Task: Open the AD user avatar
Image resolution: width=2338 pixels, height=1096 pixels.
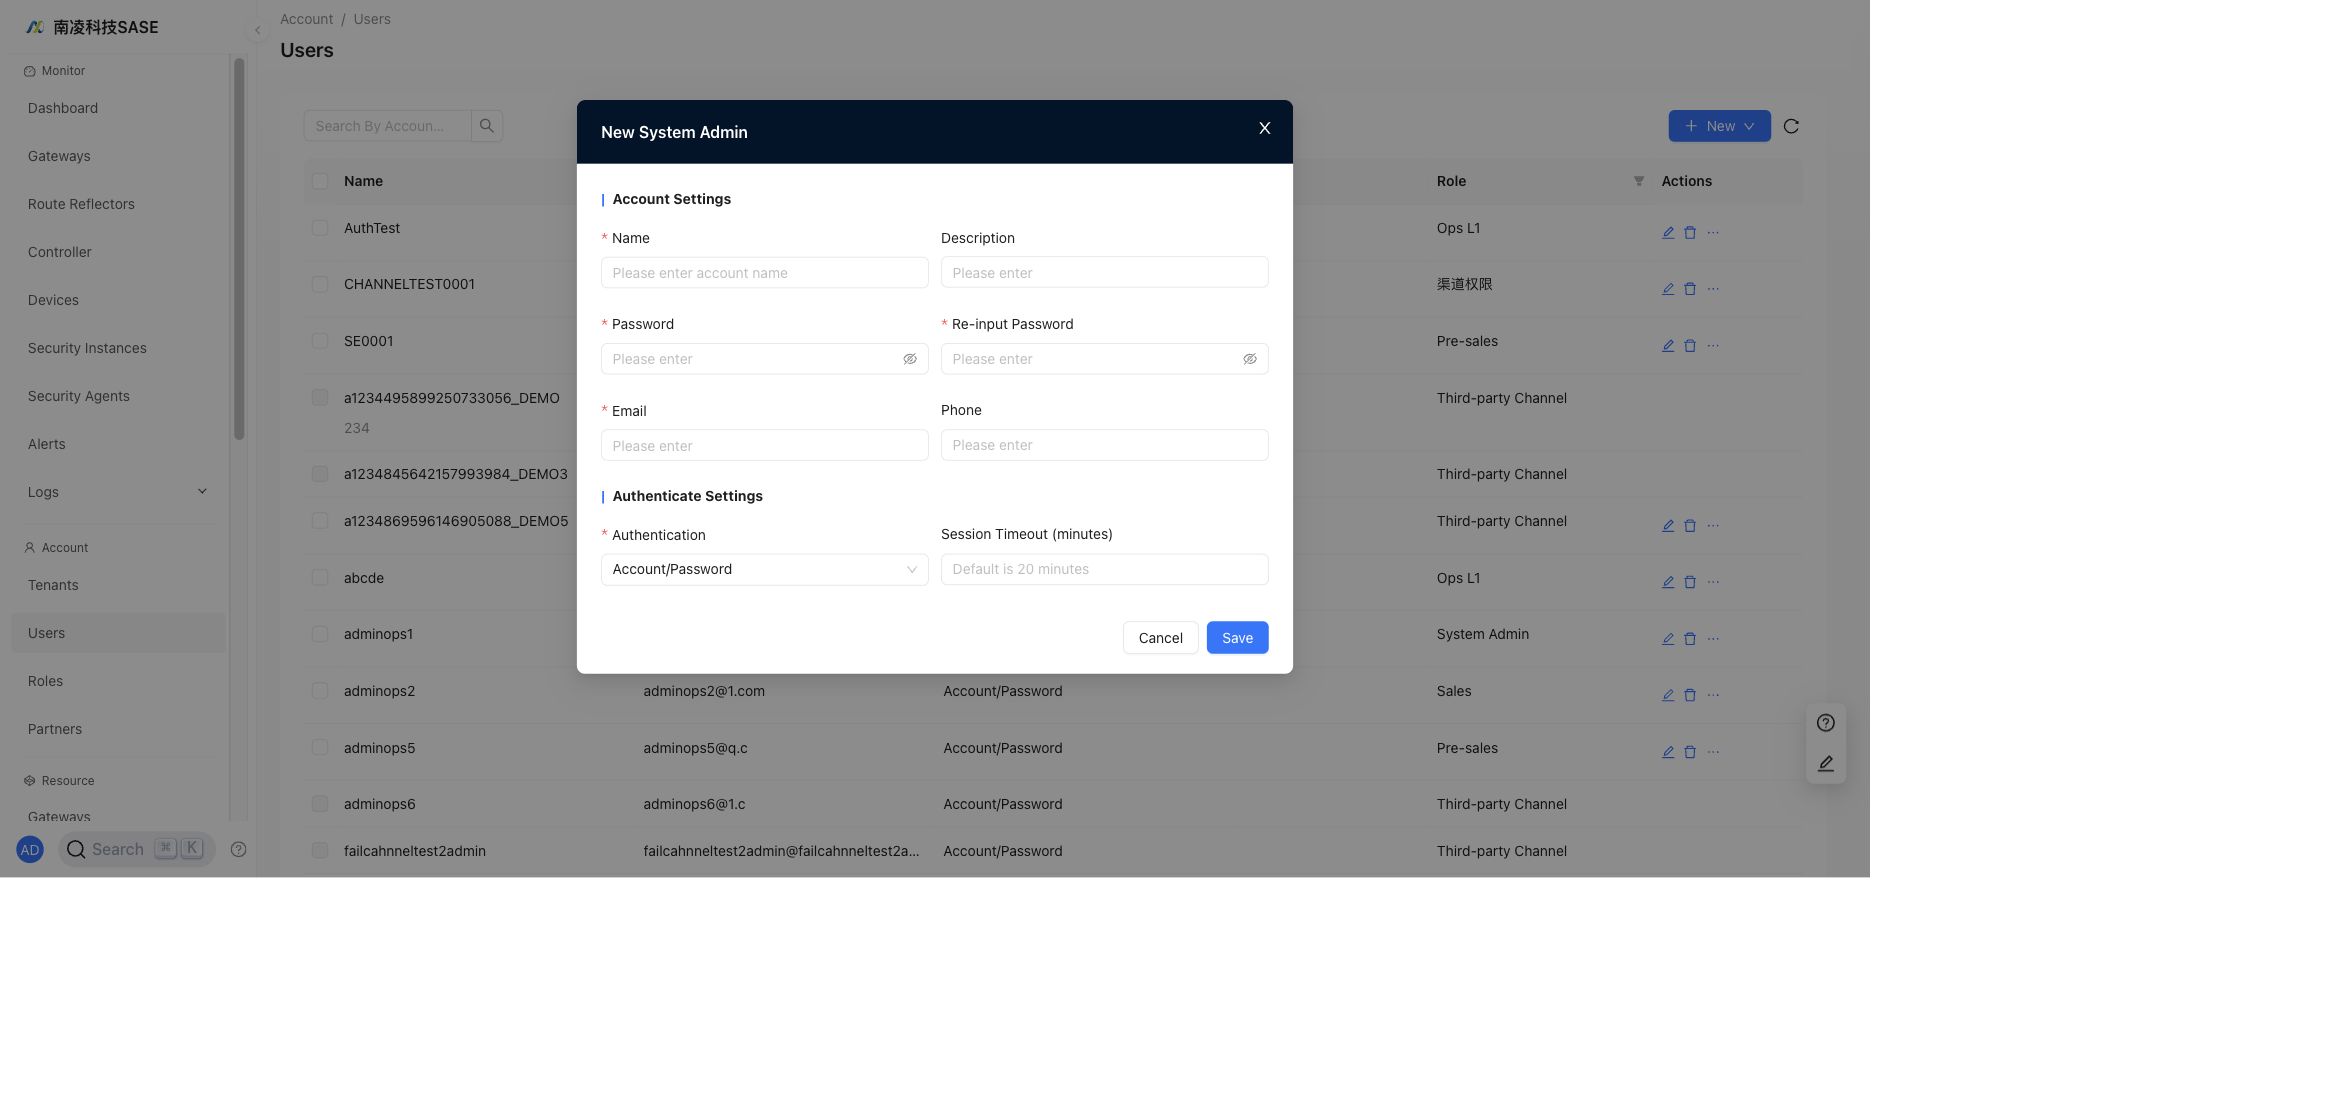Action: [30, 850]
